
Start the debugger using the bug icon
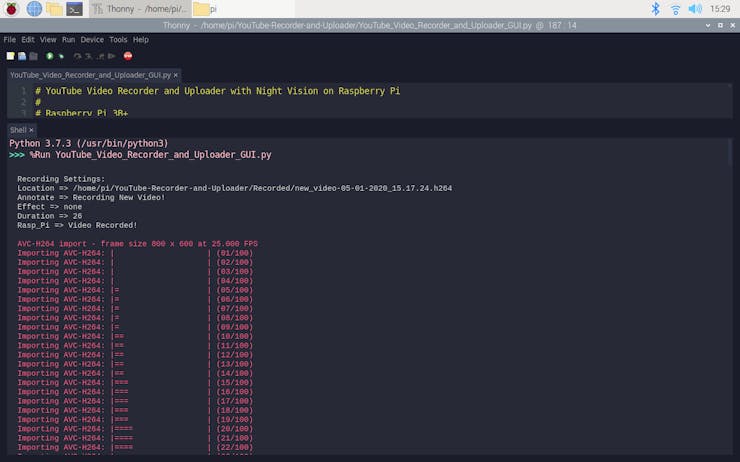point(61,56)
